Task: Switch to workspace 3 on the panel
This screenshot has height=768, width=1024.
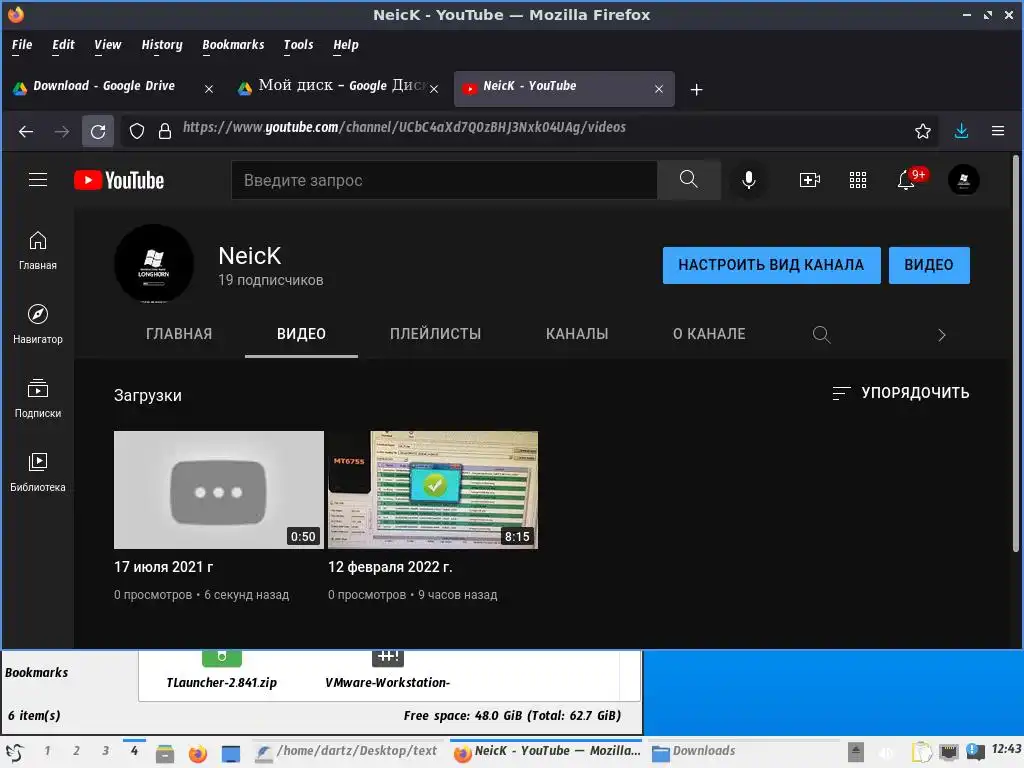Action: click(x=106, y=751)
